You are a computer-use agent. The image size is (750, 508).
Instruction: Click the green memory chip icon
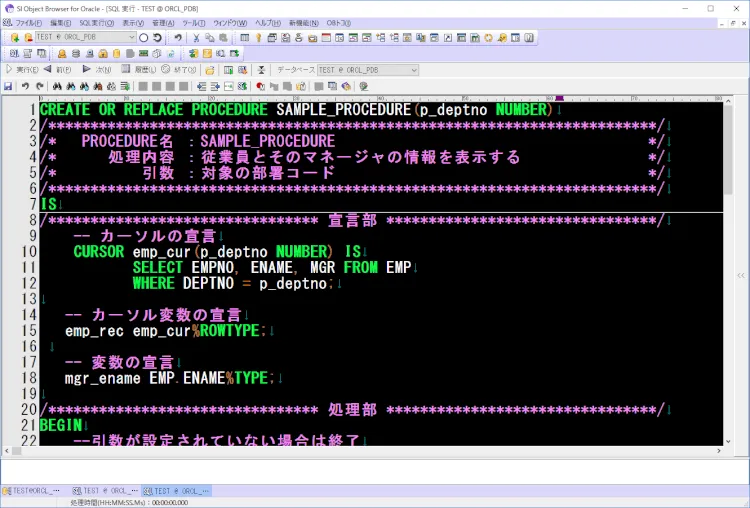[x=143, y=54]
